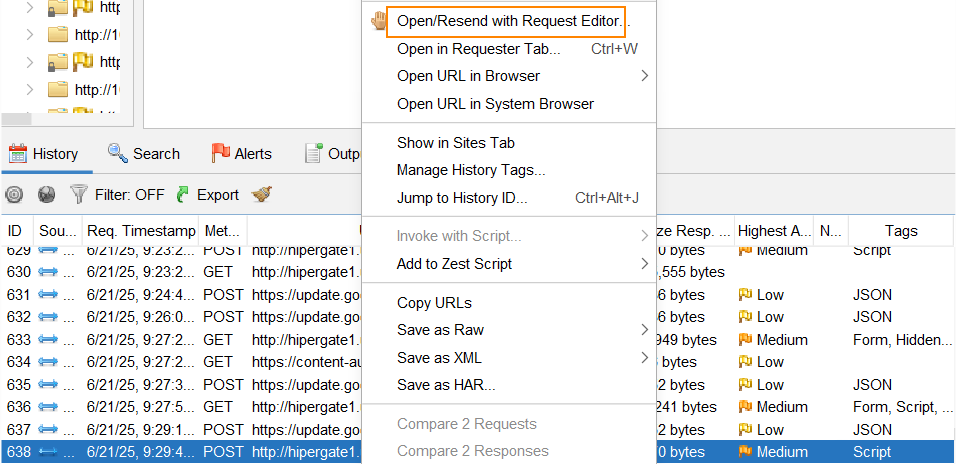Select Open in Requester Tab menu item

tap(478, 49)
